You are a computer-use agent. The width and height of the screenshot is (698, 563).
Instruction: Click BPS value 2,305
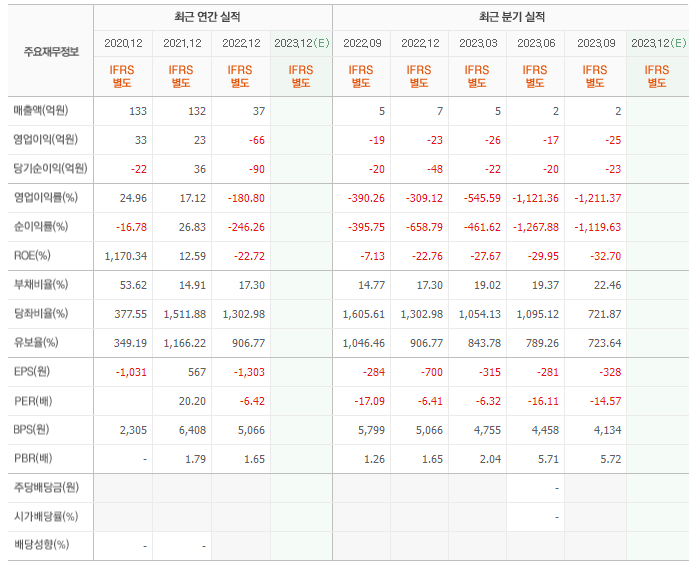[x=134, y=430]
